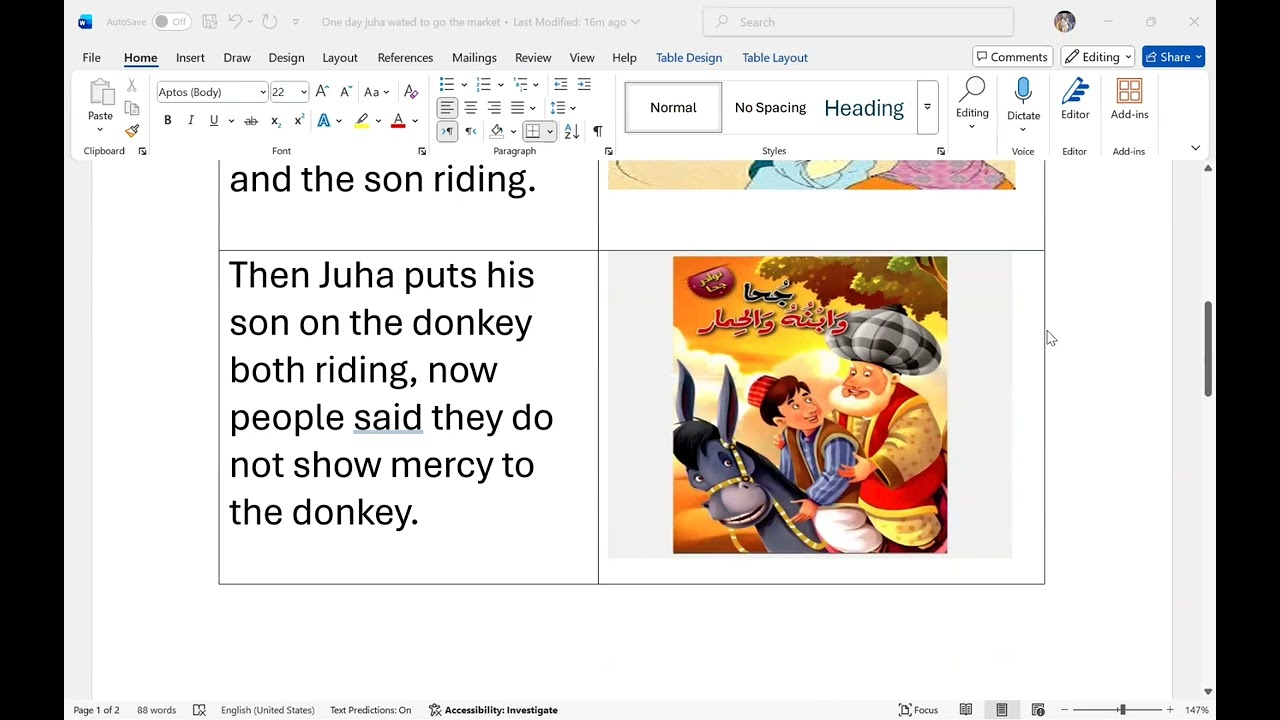Align text left
The width and height of the screenshot is (1280, 720).
point(447,107)
